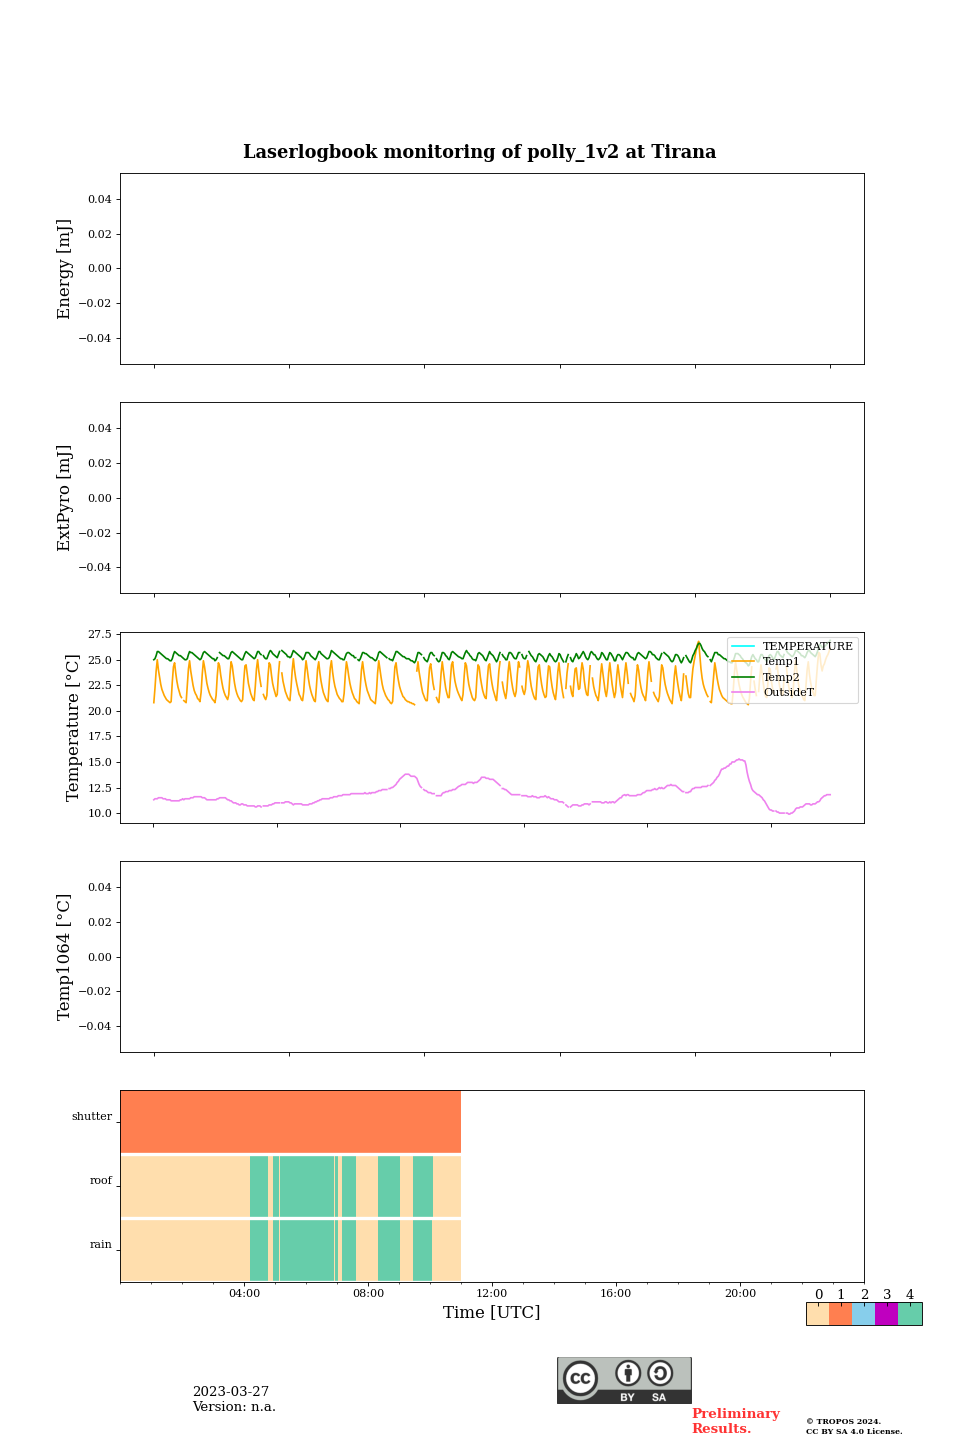Click the Temp1064 [°C] axis label
The height and width of the screenshot is (1440, 960).
coord(65,957)
